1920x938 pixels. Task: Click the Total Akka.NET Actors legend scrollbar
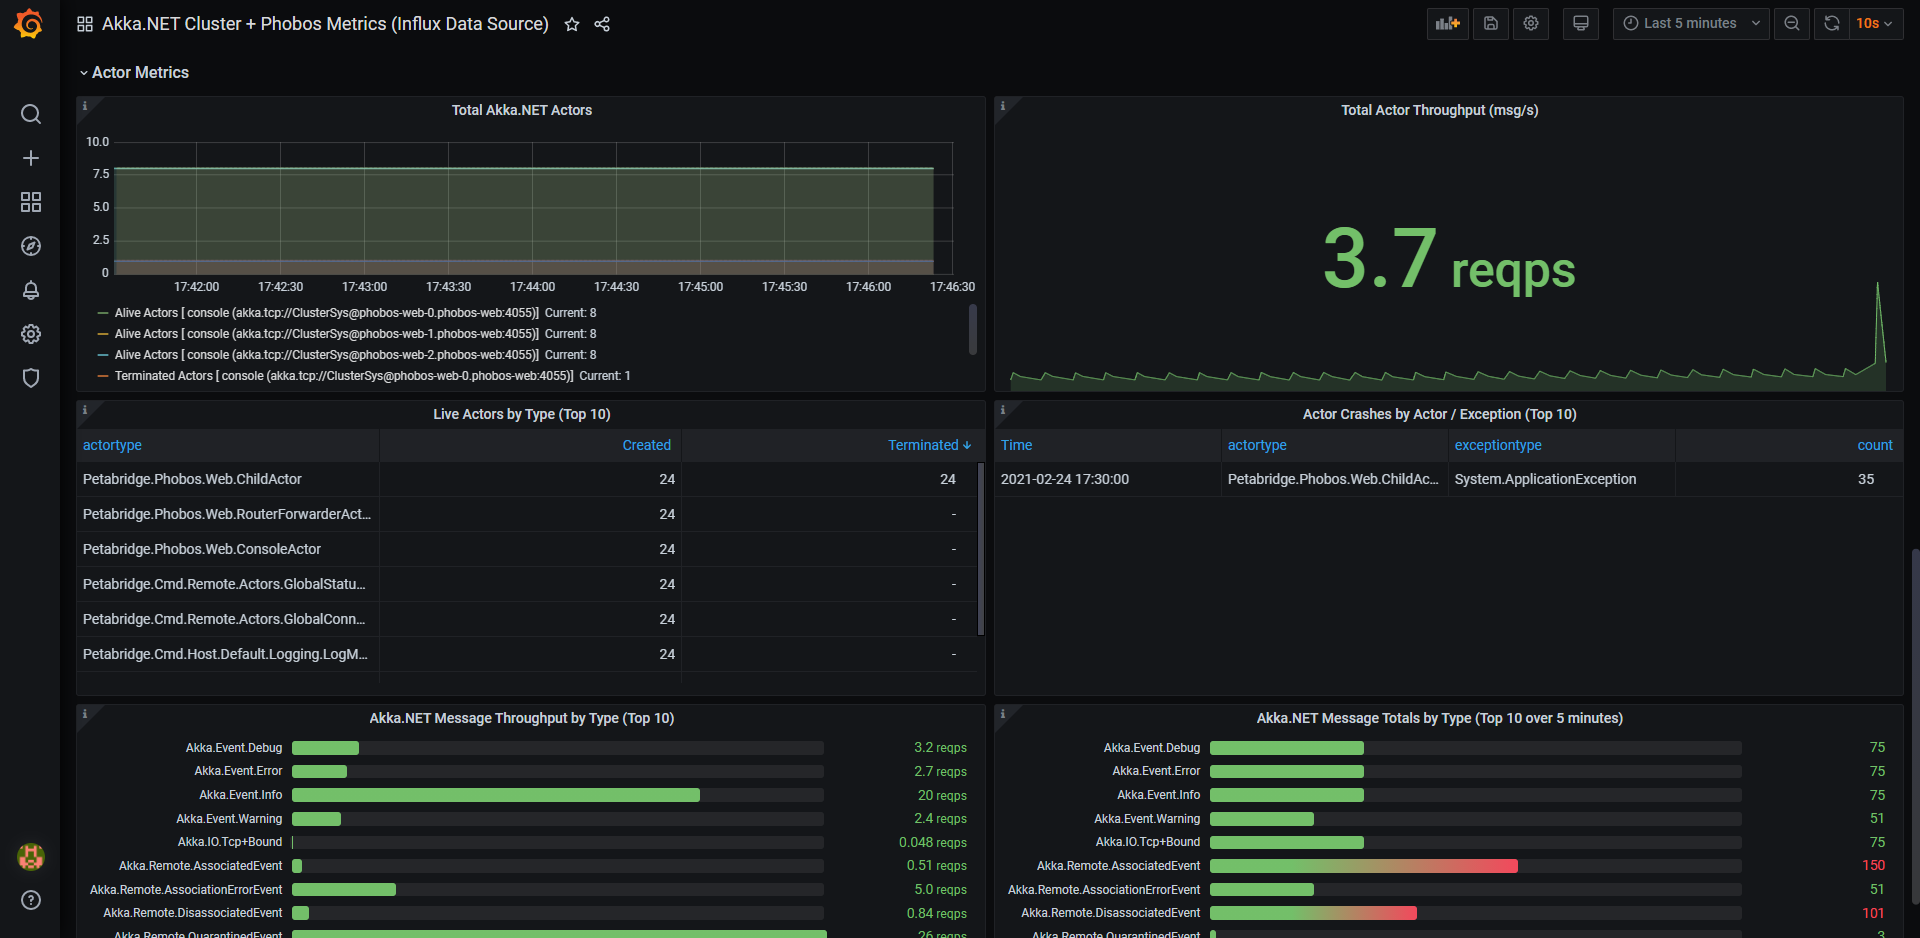point(972,329)
